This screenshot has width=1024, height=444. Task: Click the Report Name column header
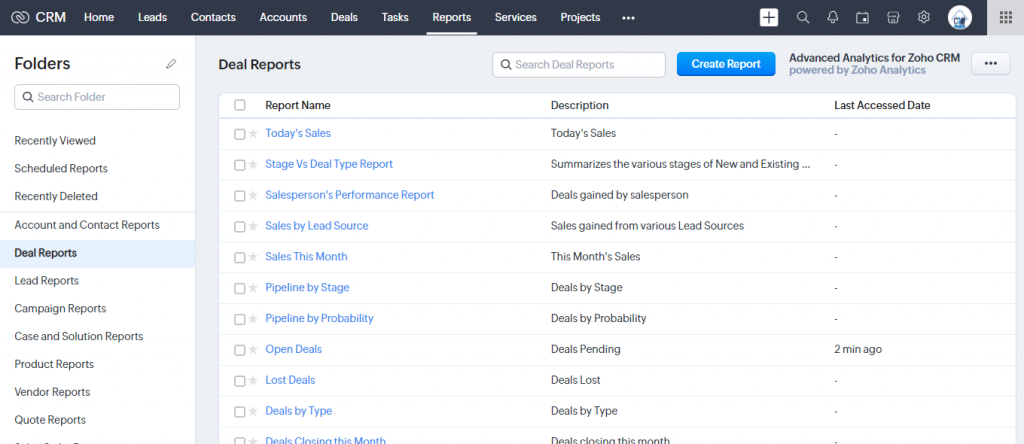point(298,105)
